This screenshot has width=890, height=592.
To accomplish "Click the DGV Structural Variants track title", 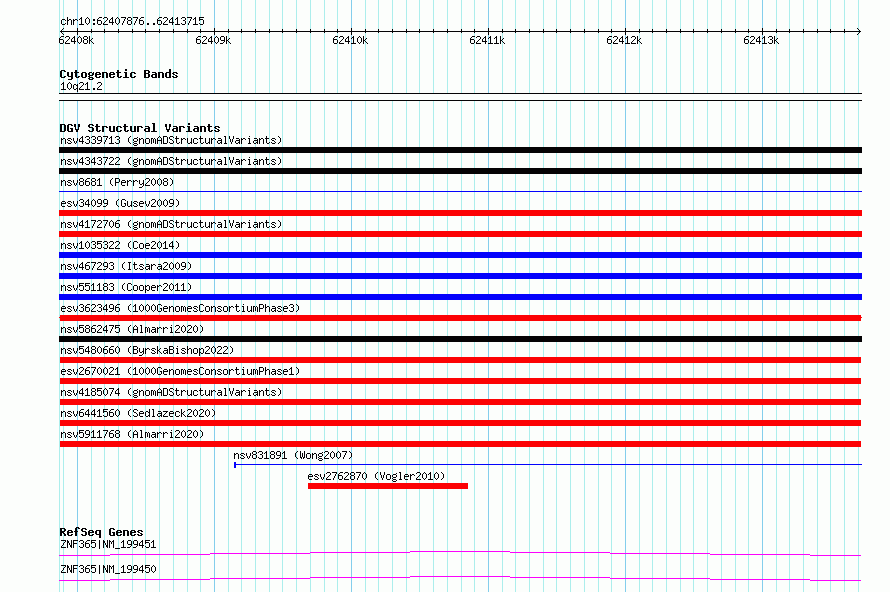I will click(x=140, y=128).
